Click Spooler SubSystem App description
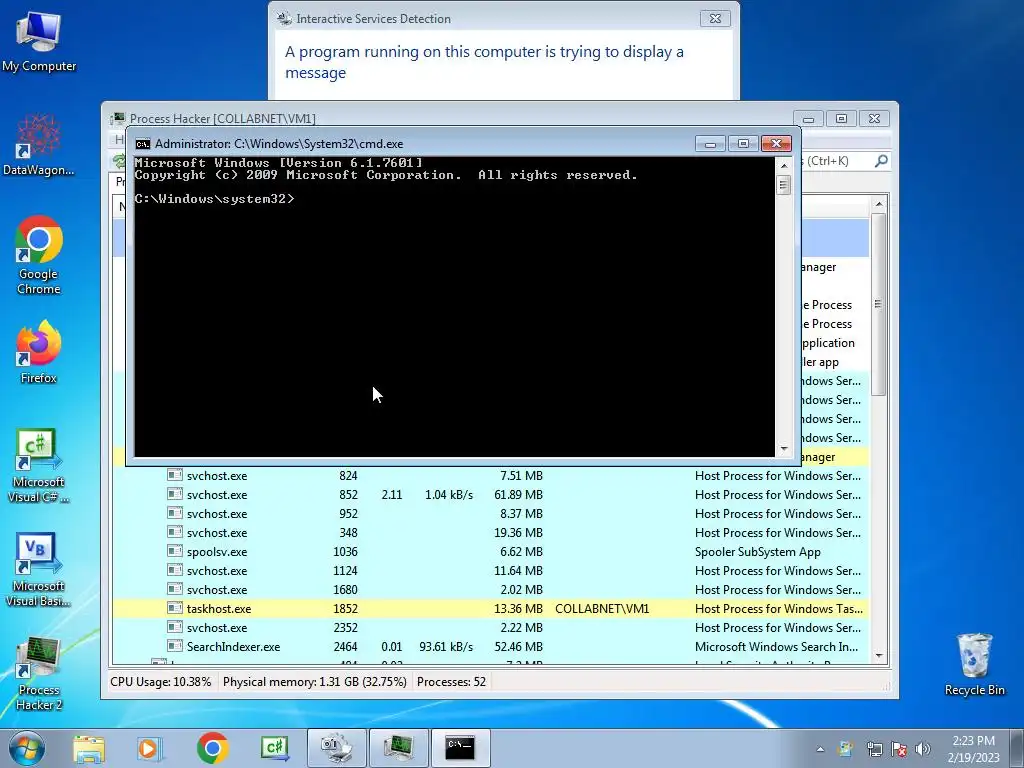 click(758, 552)
